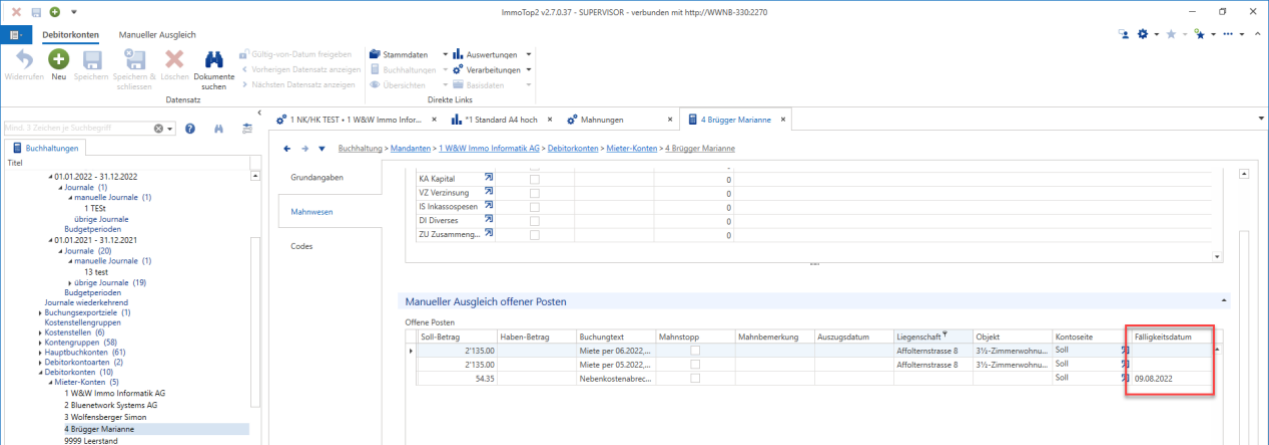
Task: Open the Grundangaben side tab
Action: click(x=316, y=176)
